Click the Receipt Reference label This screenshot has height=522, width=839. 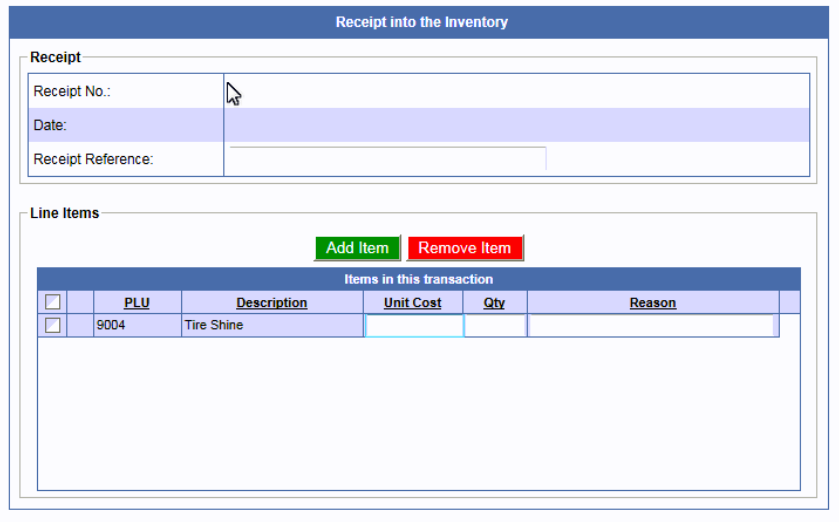(94, 159)
